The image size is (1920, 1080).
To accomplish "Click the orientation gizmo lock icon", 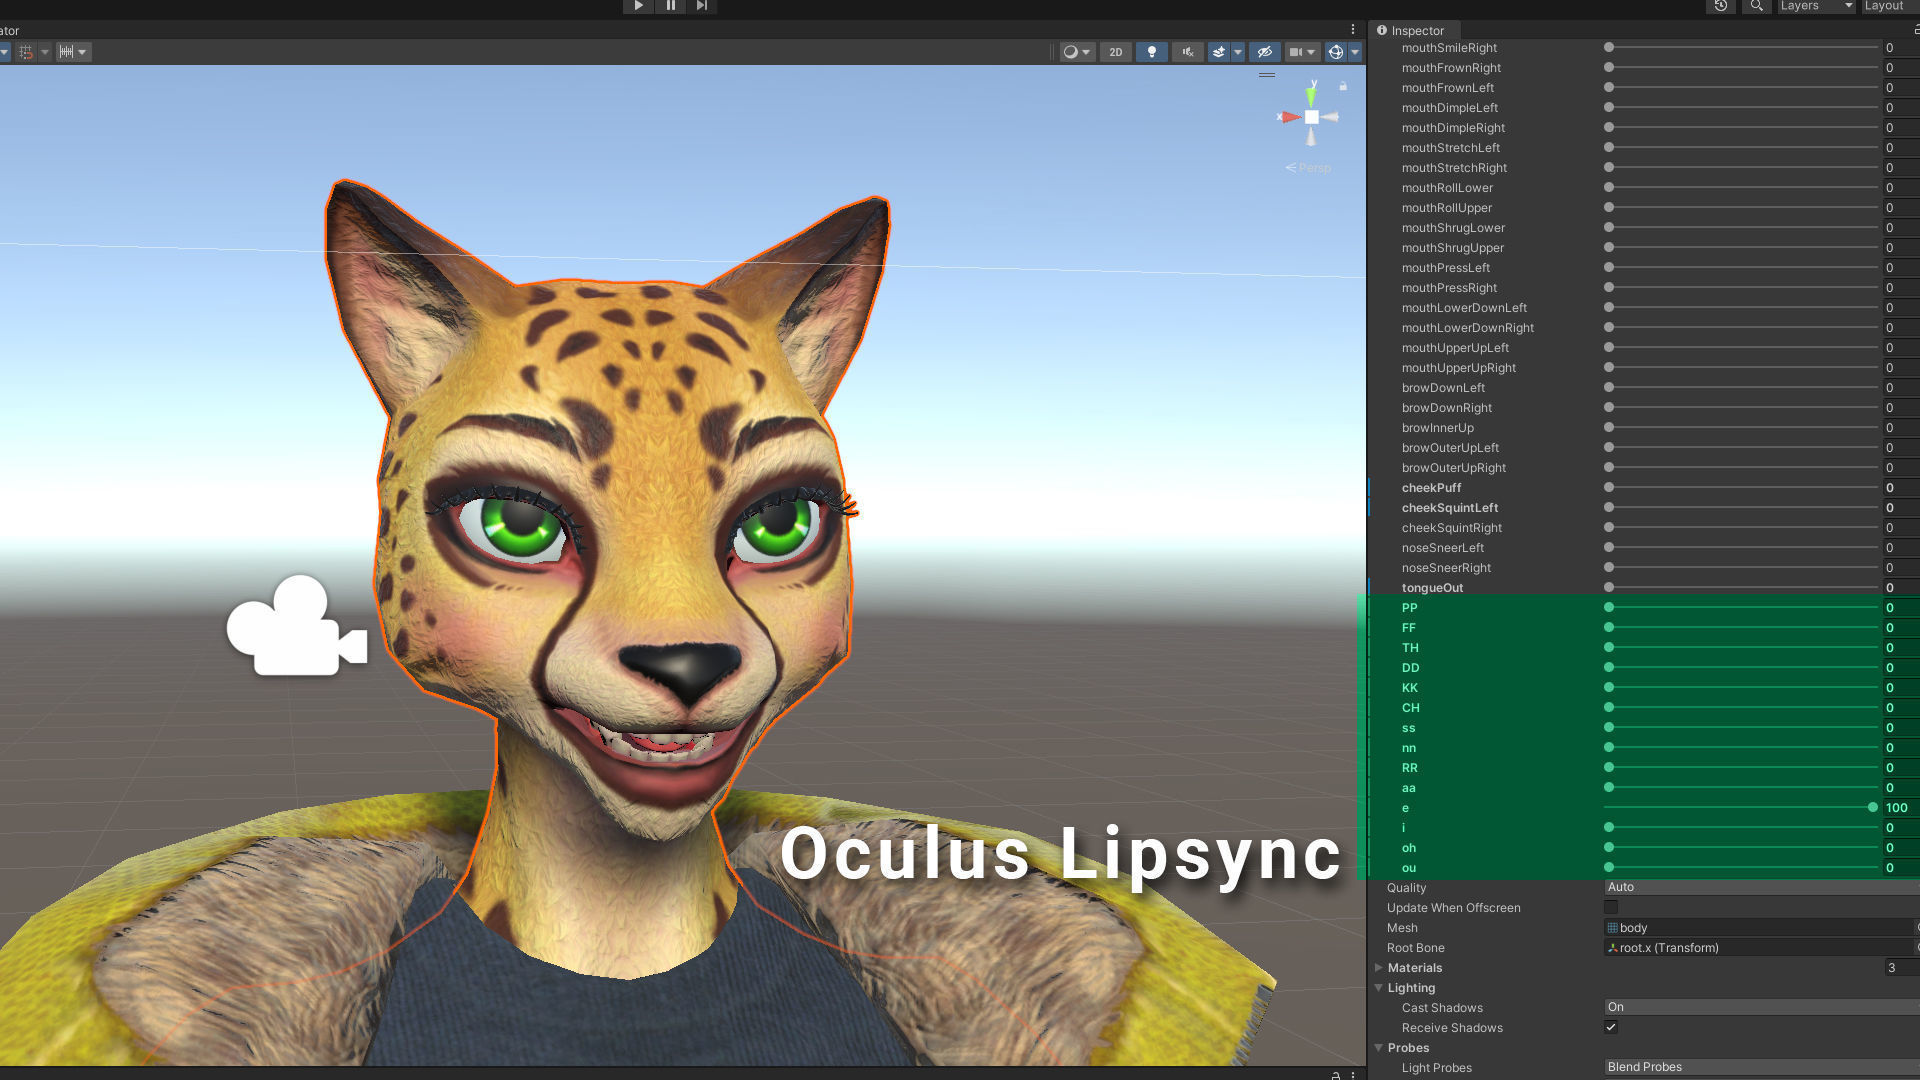I will click(x=1343, y=87).
